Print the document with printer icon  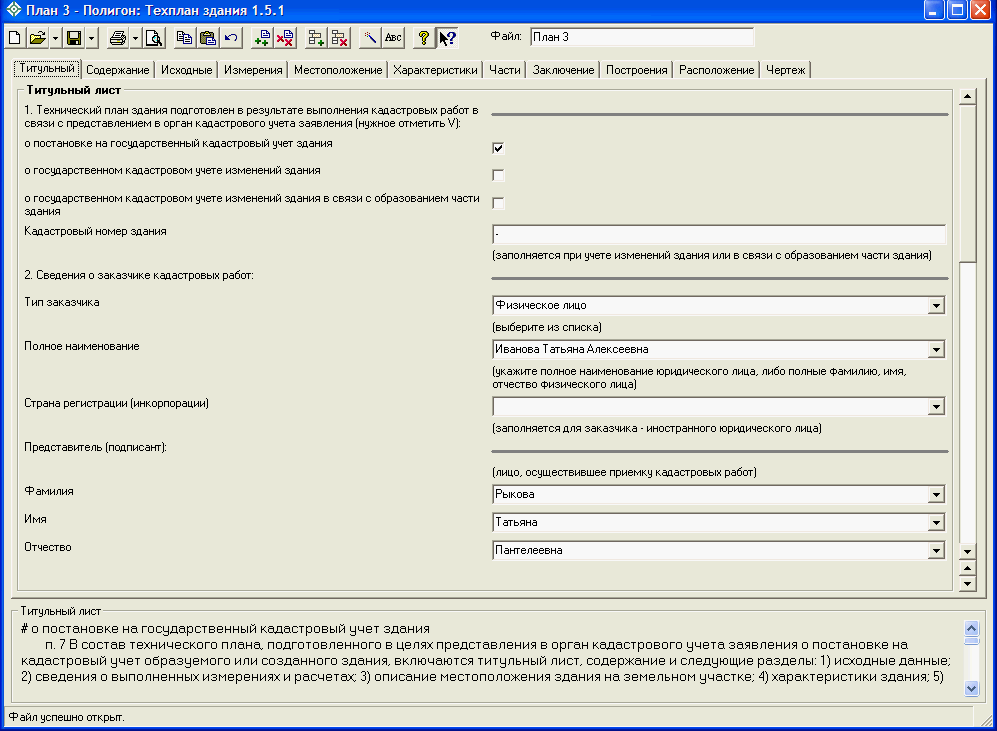118,38
